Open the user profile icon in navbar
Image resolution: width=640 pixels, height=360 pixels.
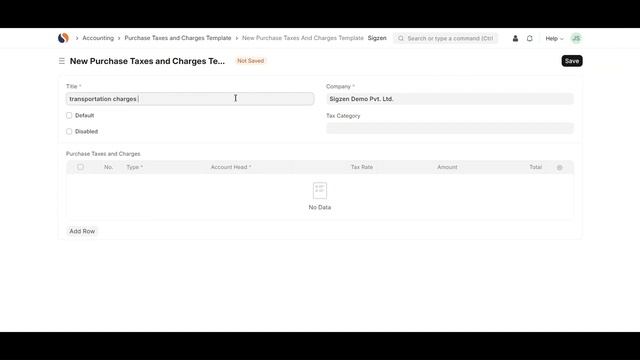pyautogui.click(x=515, y=38)
